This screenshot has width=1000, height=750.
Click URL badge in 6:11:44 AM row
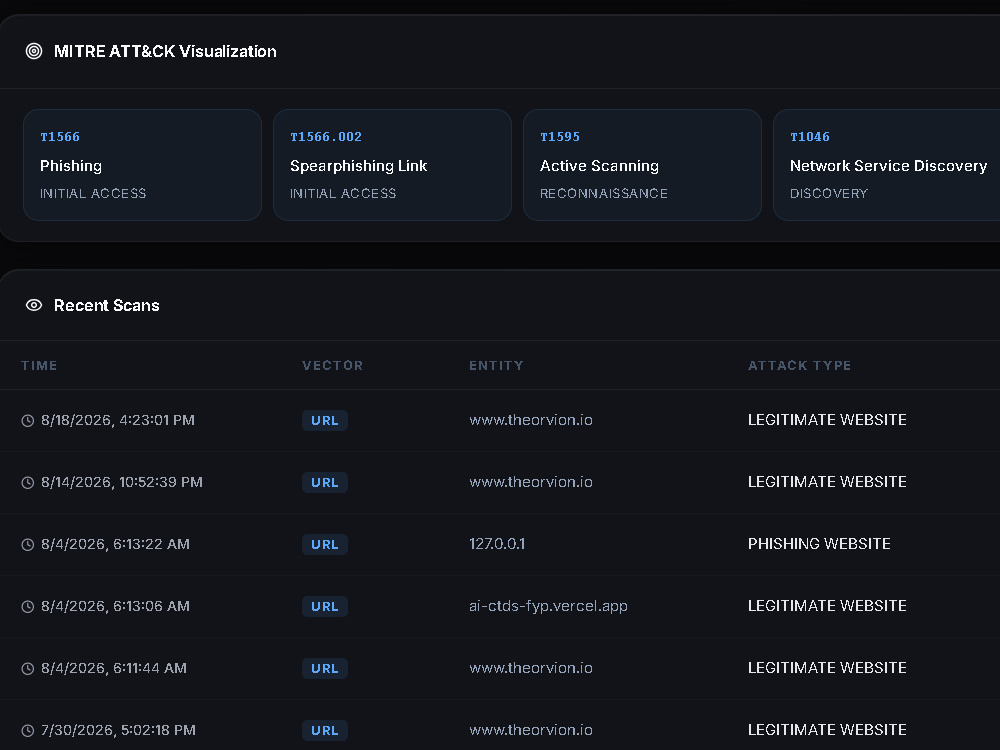pyautogui.click(x=325, y=668)
